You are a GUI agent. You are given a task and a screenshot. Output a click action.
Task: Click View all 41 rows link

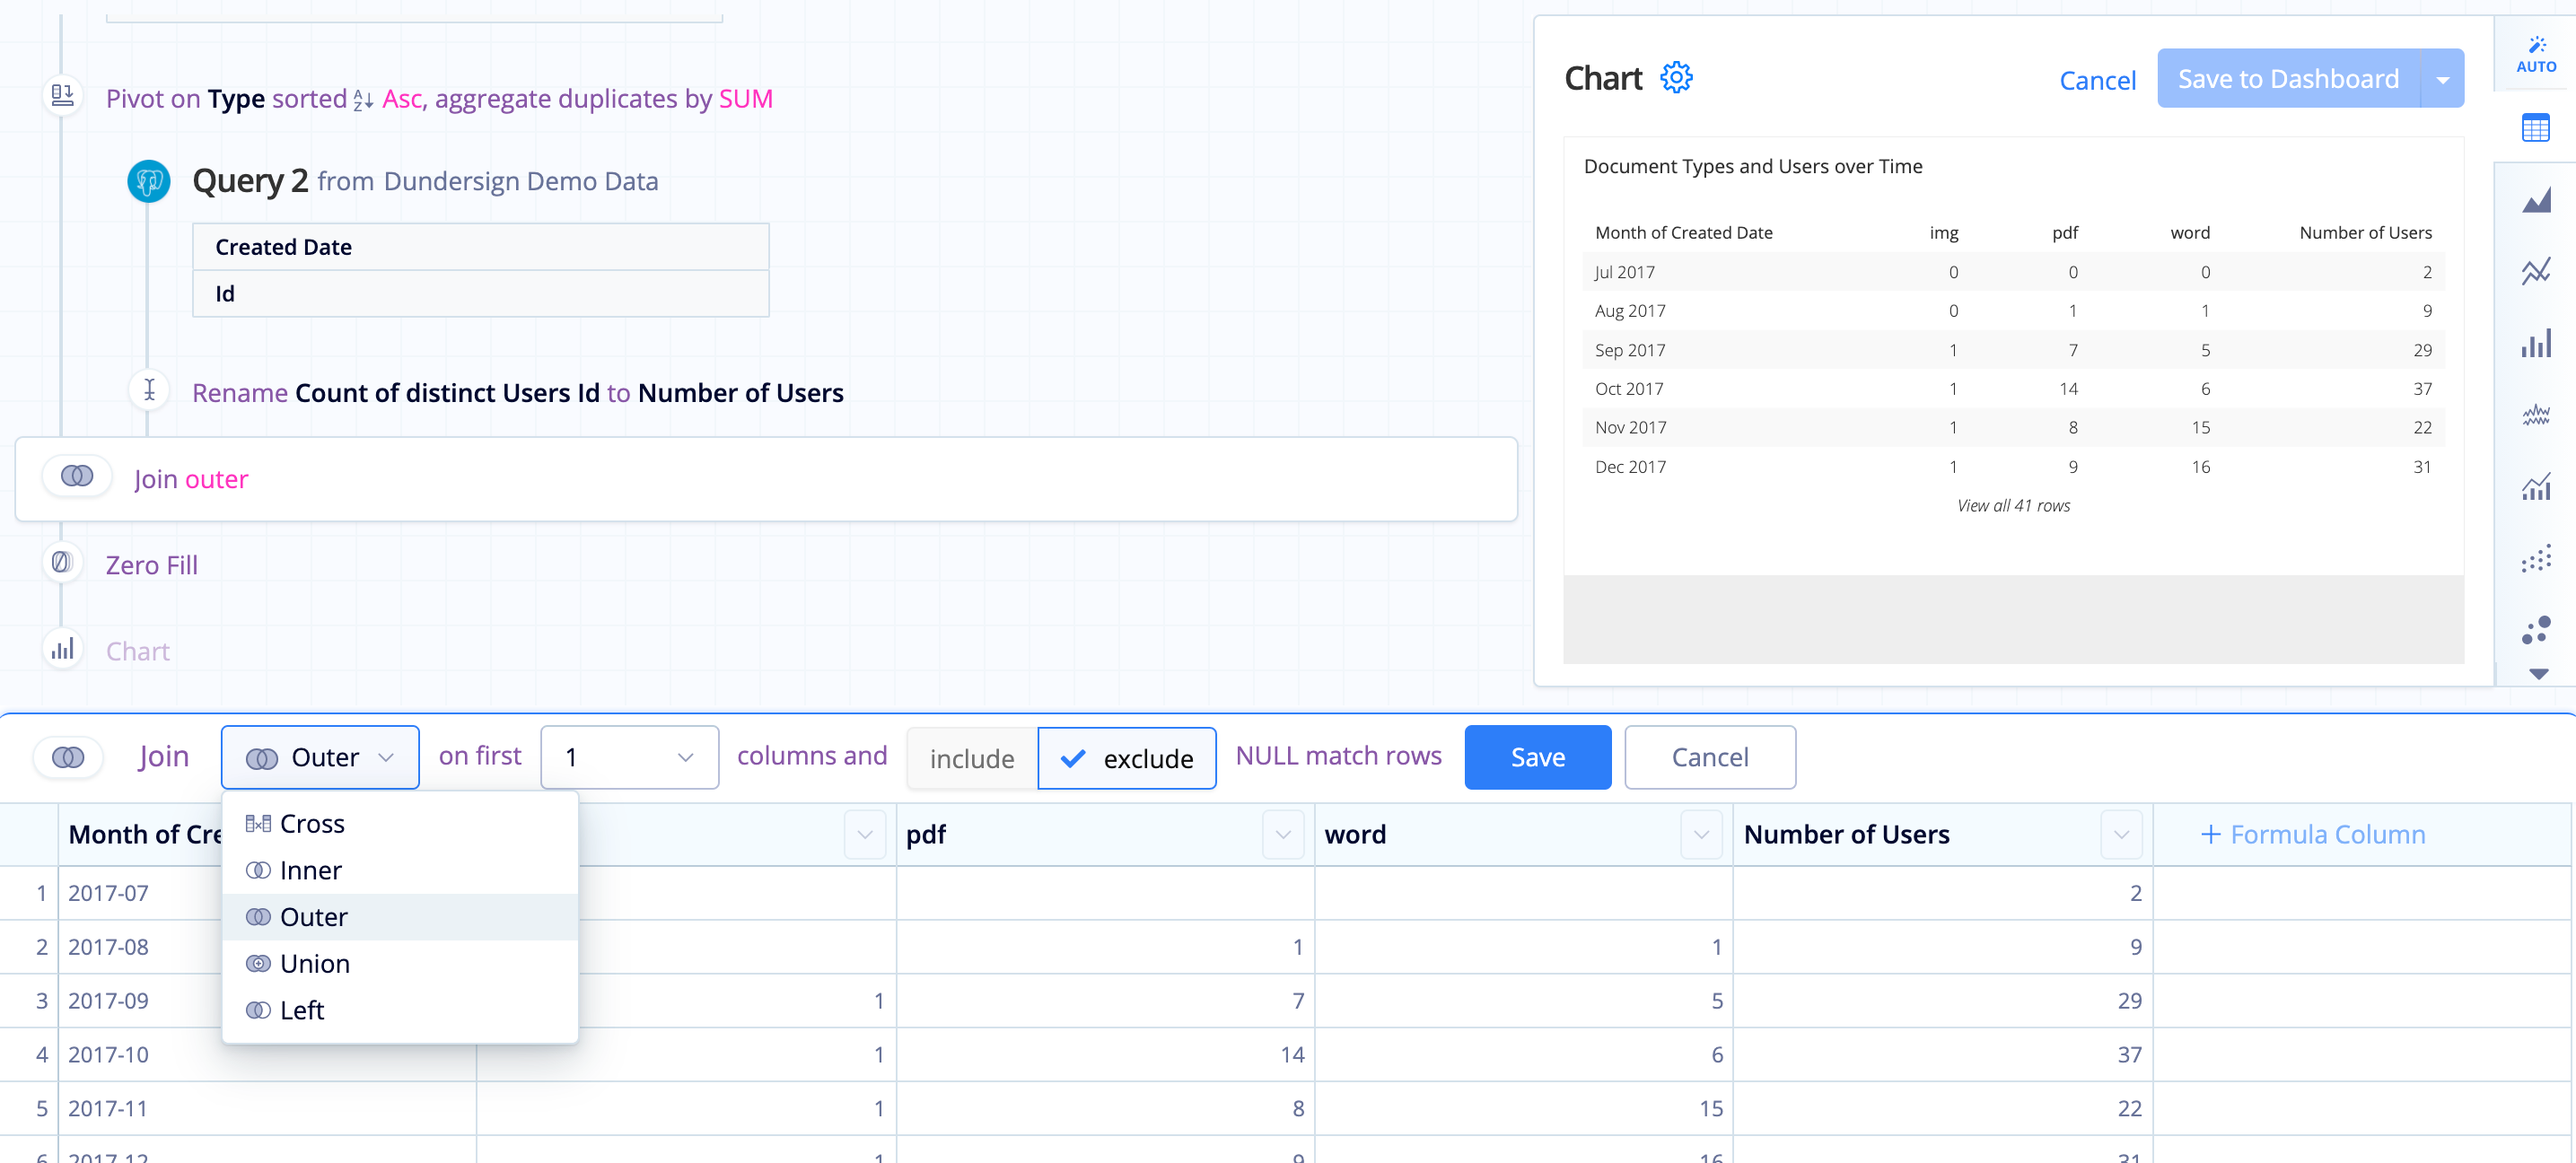(x=2012, y=504)
